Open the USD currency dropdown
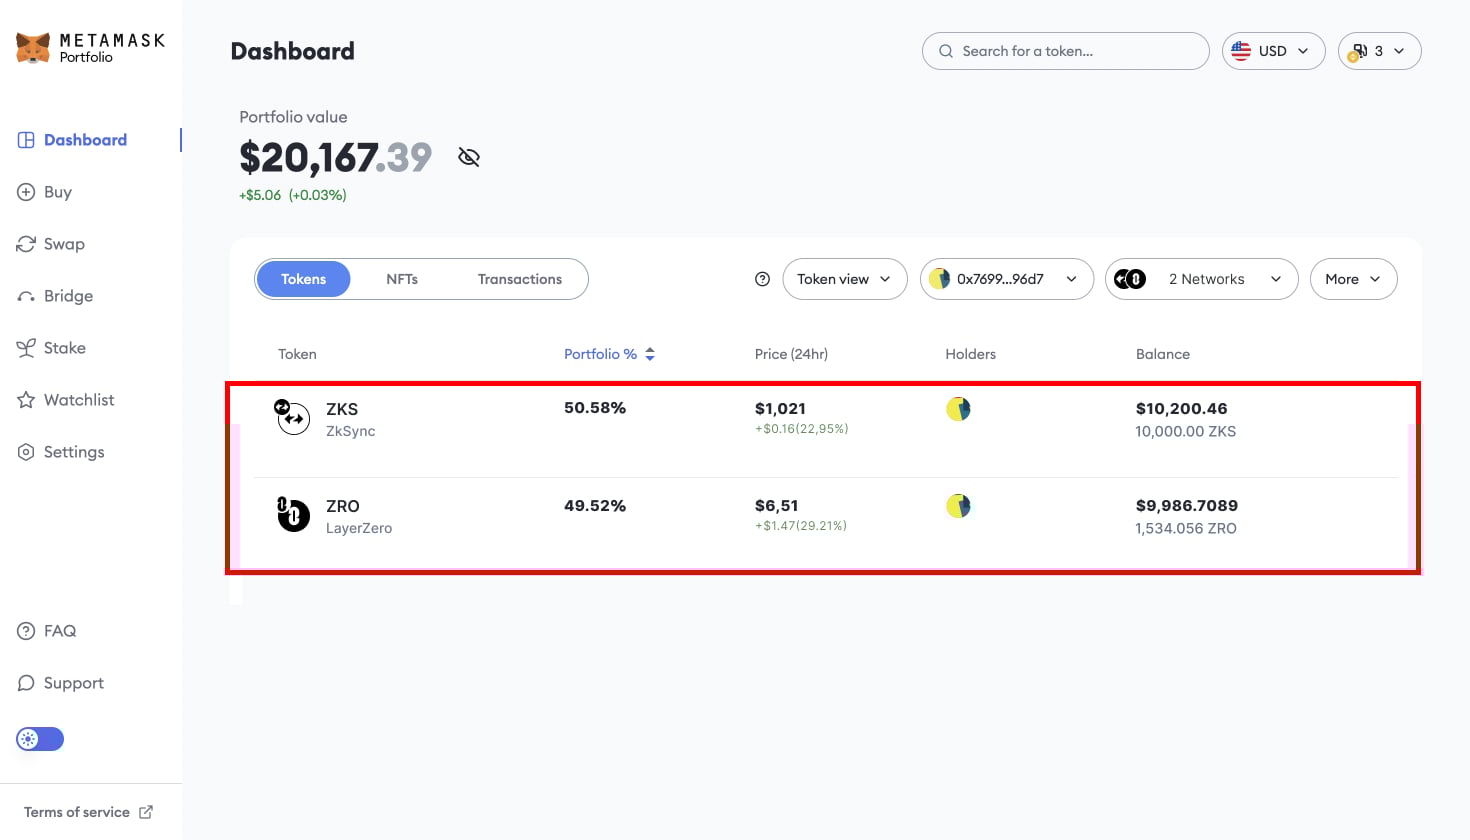Viewport: 1470px width, 840px height. click(1273, 51)
